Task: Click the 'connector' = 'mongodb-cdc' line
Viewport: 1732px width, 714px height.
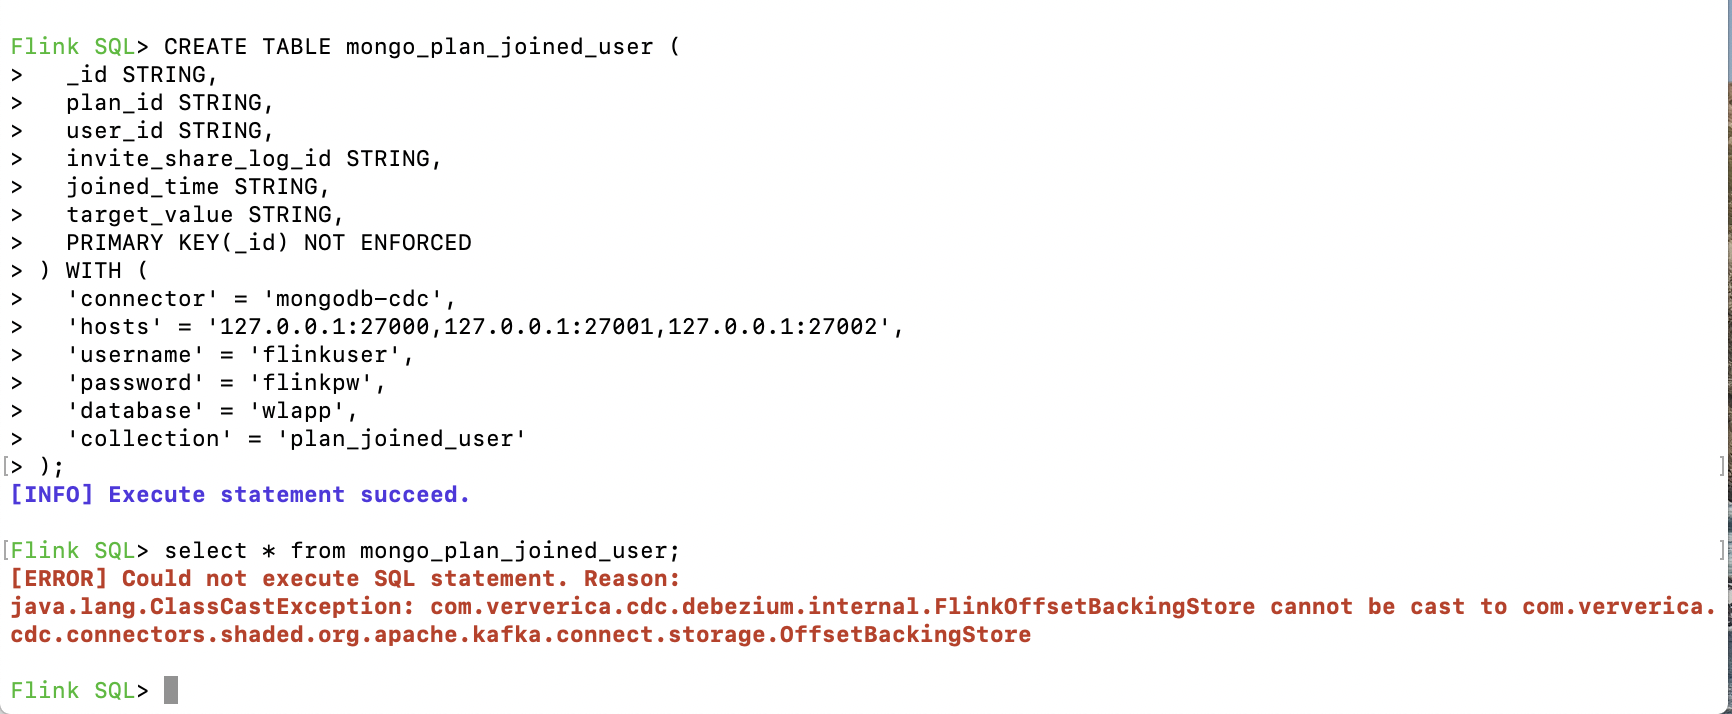Action: tap(261, 299)
